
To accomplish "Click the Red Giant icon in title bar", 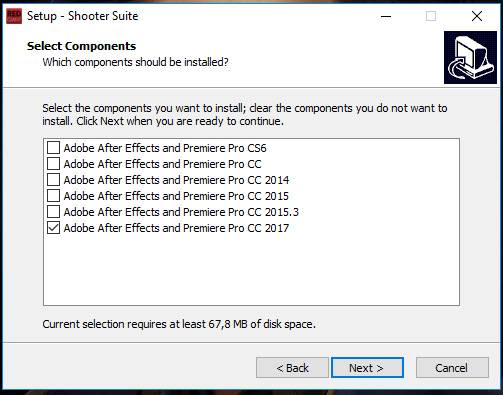I will [14, 16].
